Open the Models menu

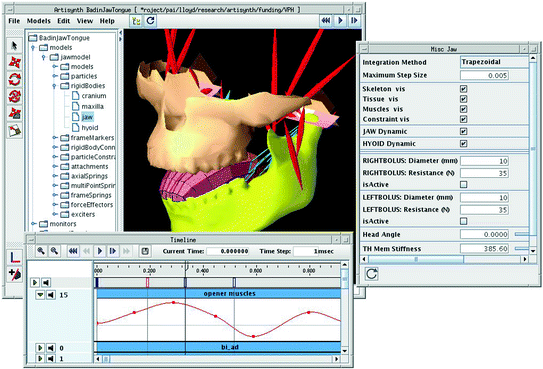click(x=39, y=21)
